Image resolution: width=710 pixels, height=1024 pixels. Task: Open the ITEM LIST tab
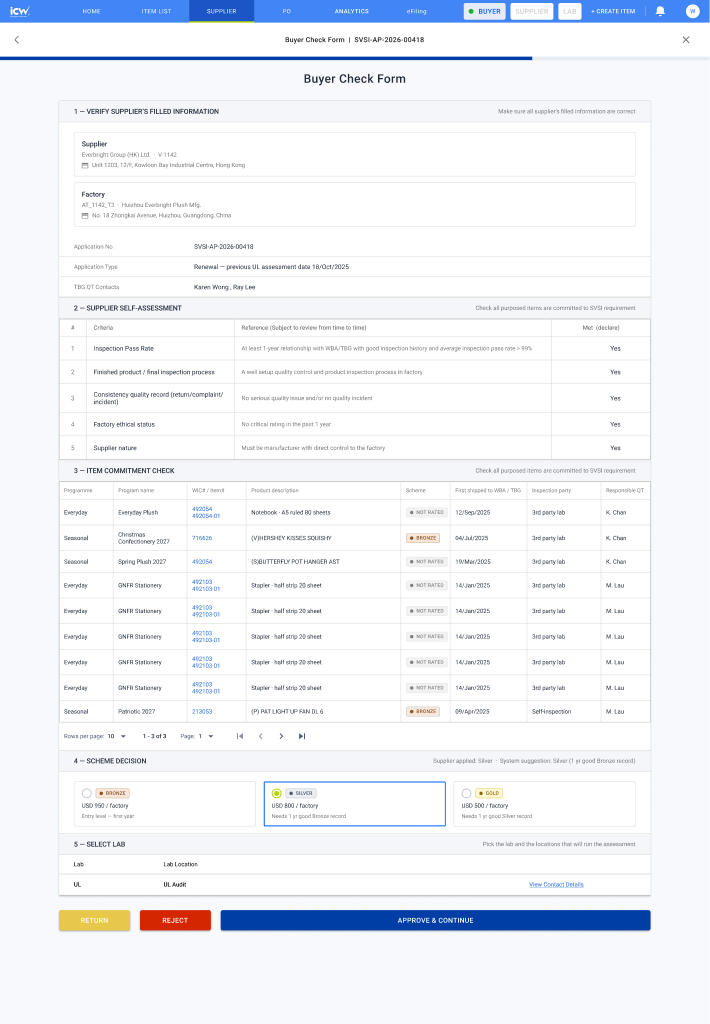pos(157,11)
